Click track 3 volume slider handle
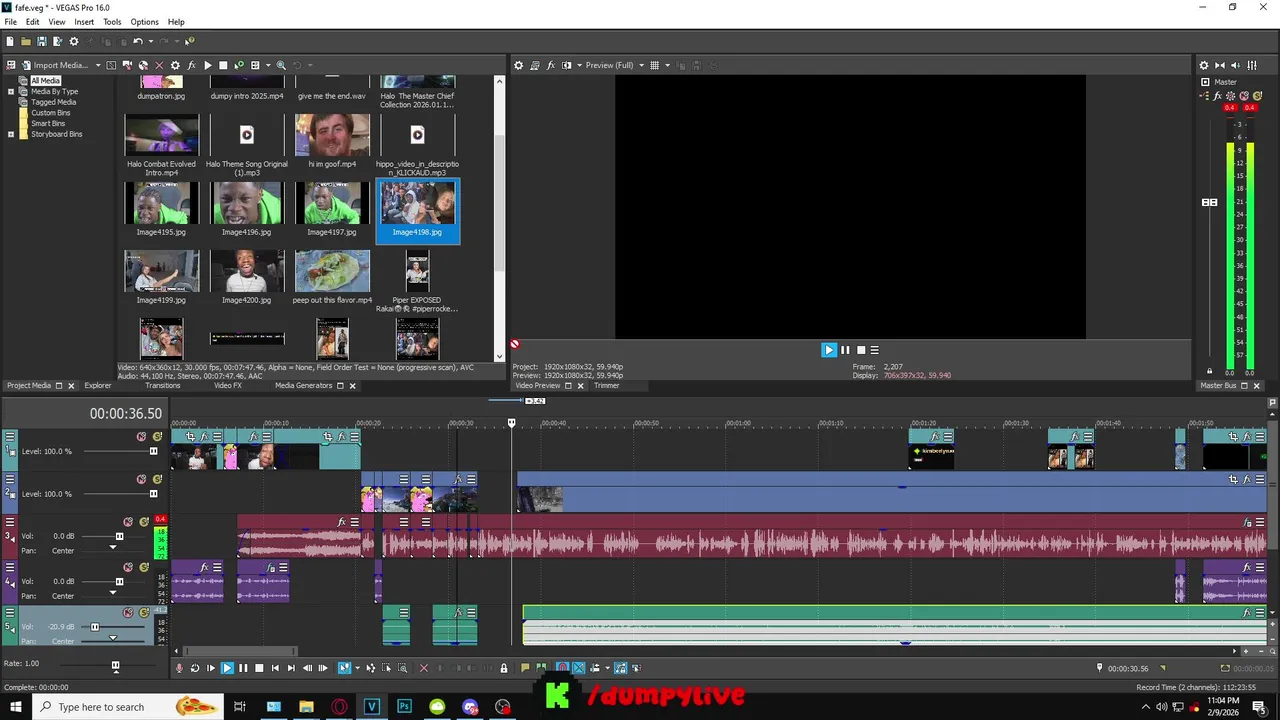This screenshot has height=720, width=1280. click(119, 536)
